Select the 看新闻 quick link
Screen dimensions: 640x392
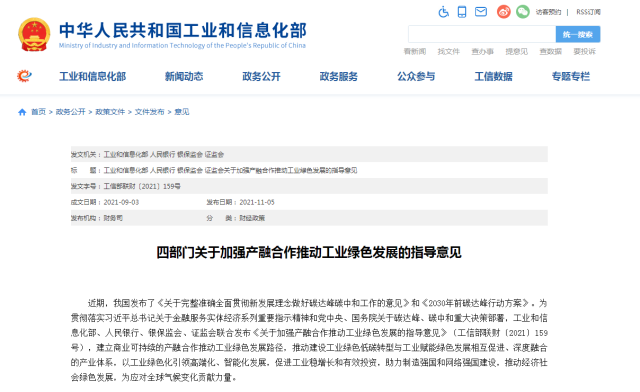coord(415,51)
